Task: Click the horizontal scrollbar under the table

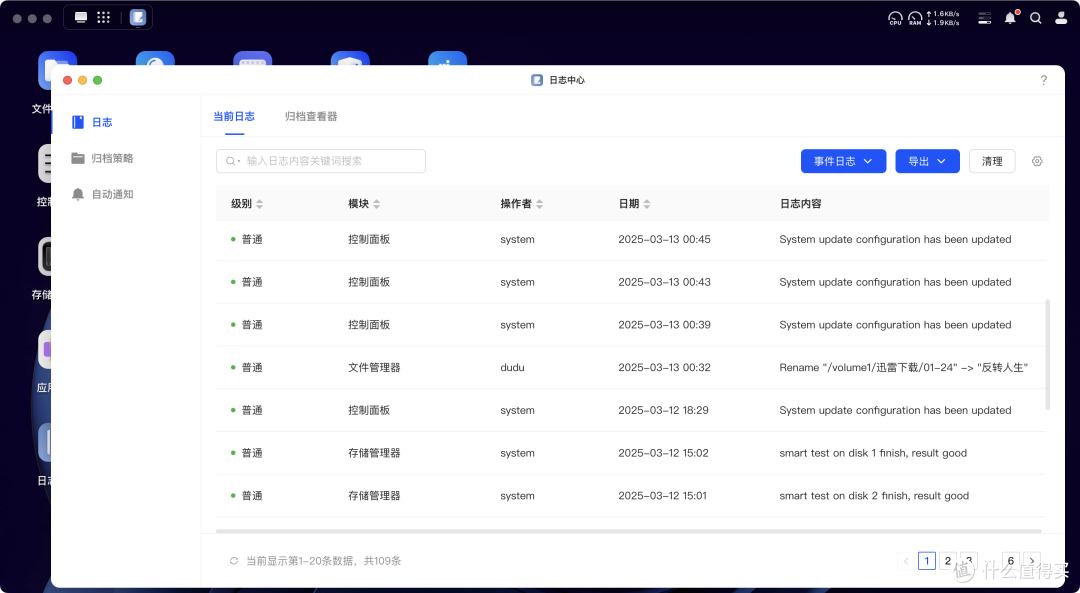Action: (x=629, y=531)
